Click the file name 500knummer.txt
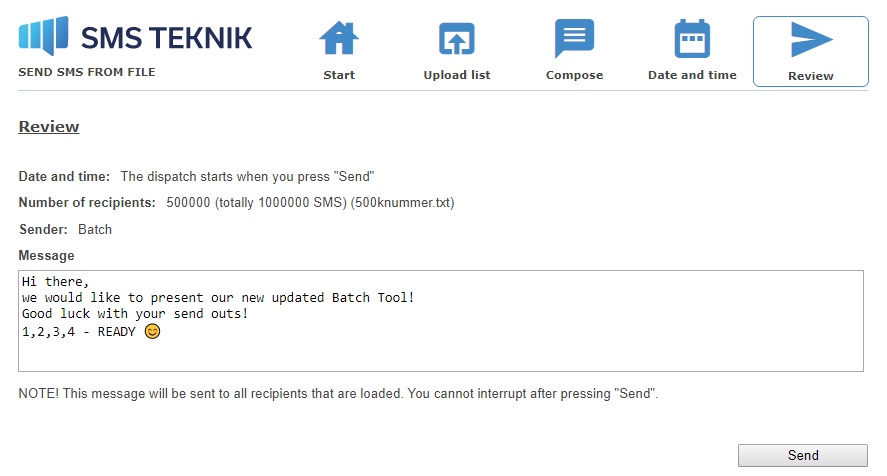The height and width of the screenshot is (476, 887). pyautogui.click(x=402, y=203)
